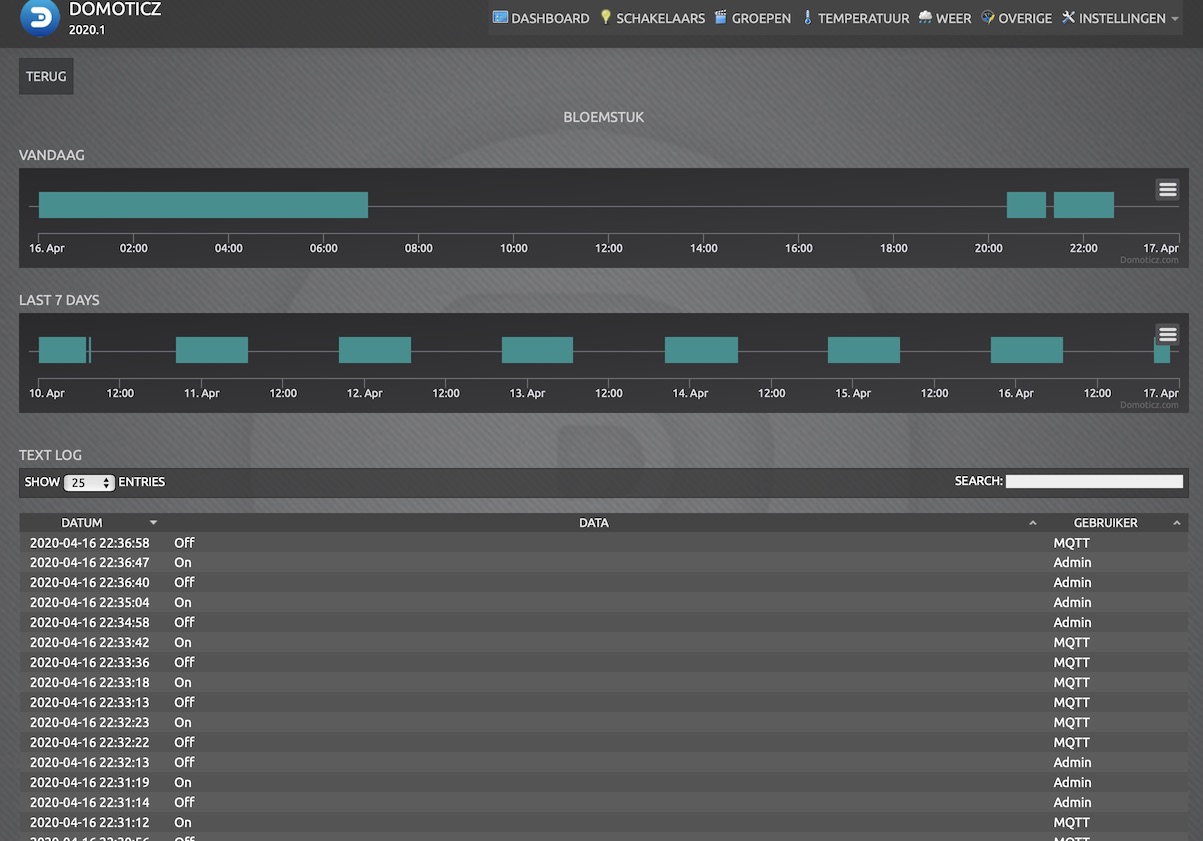Viewport: 1203px width, 841px height.
Task: Click the 15. Apr bar in 7-day chart
Action: coord(864,350)
